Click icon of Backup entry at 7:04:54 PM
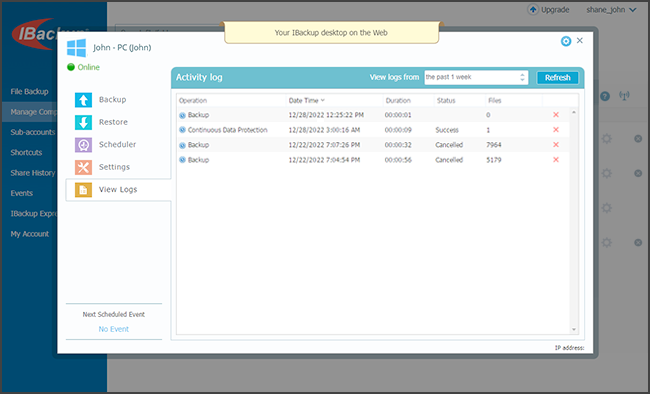 click(182, 160)
